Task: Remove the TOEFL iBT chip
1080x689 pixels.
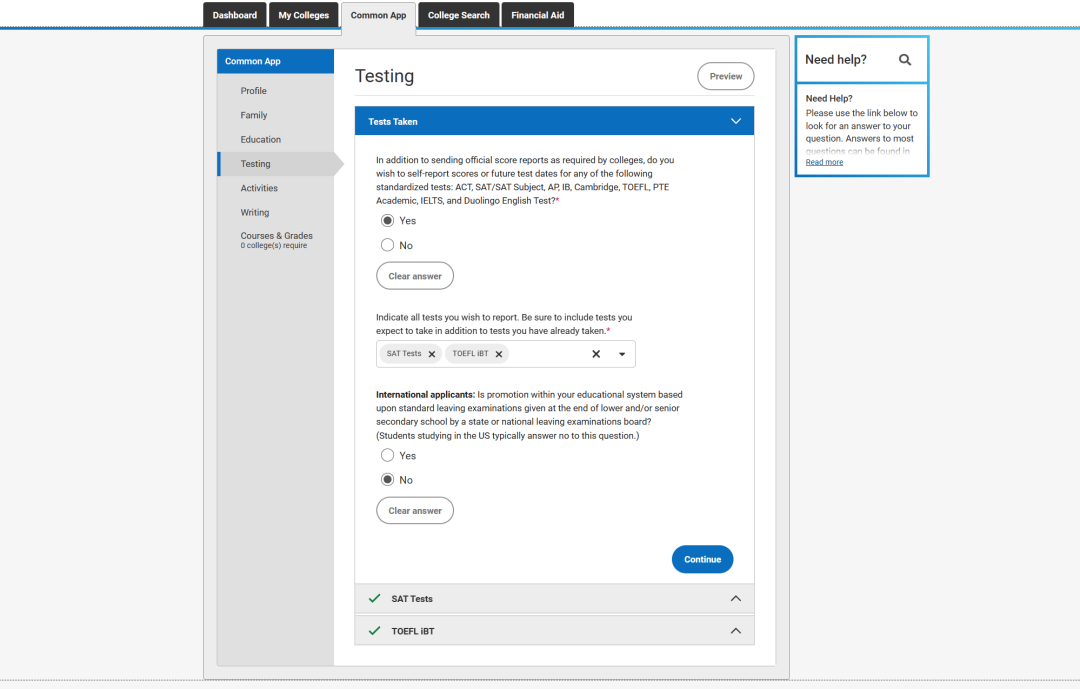Action: pyautogui.click(x=499, y=354)
